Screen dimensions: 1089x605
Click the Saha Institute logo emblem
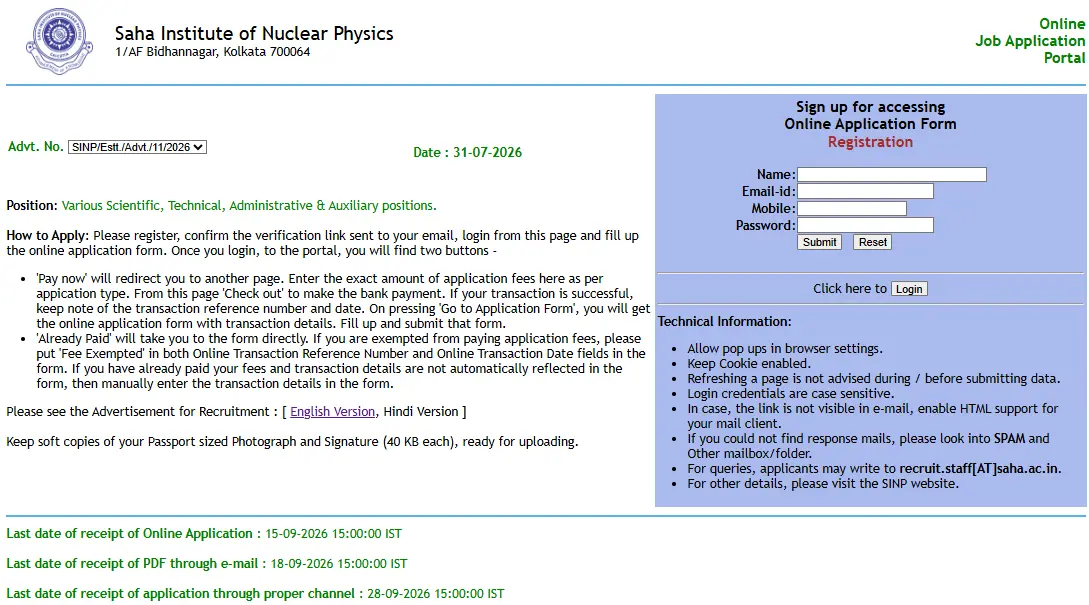(59, 41)
